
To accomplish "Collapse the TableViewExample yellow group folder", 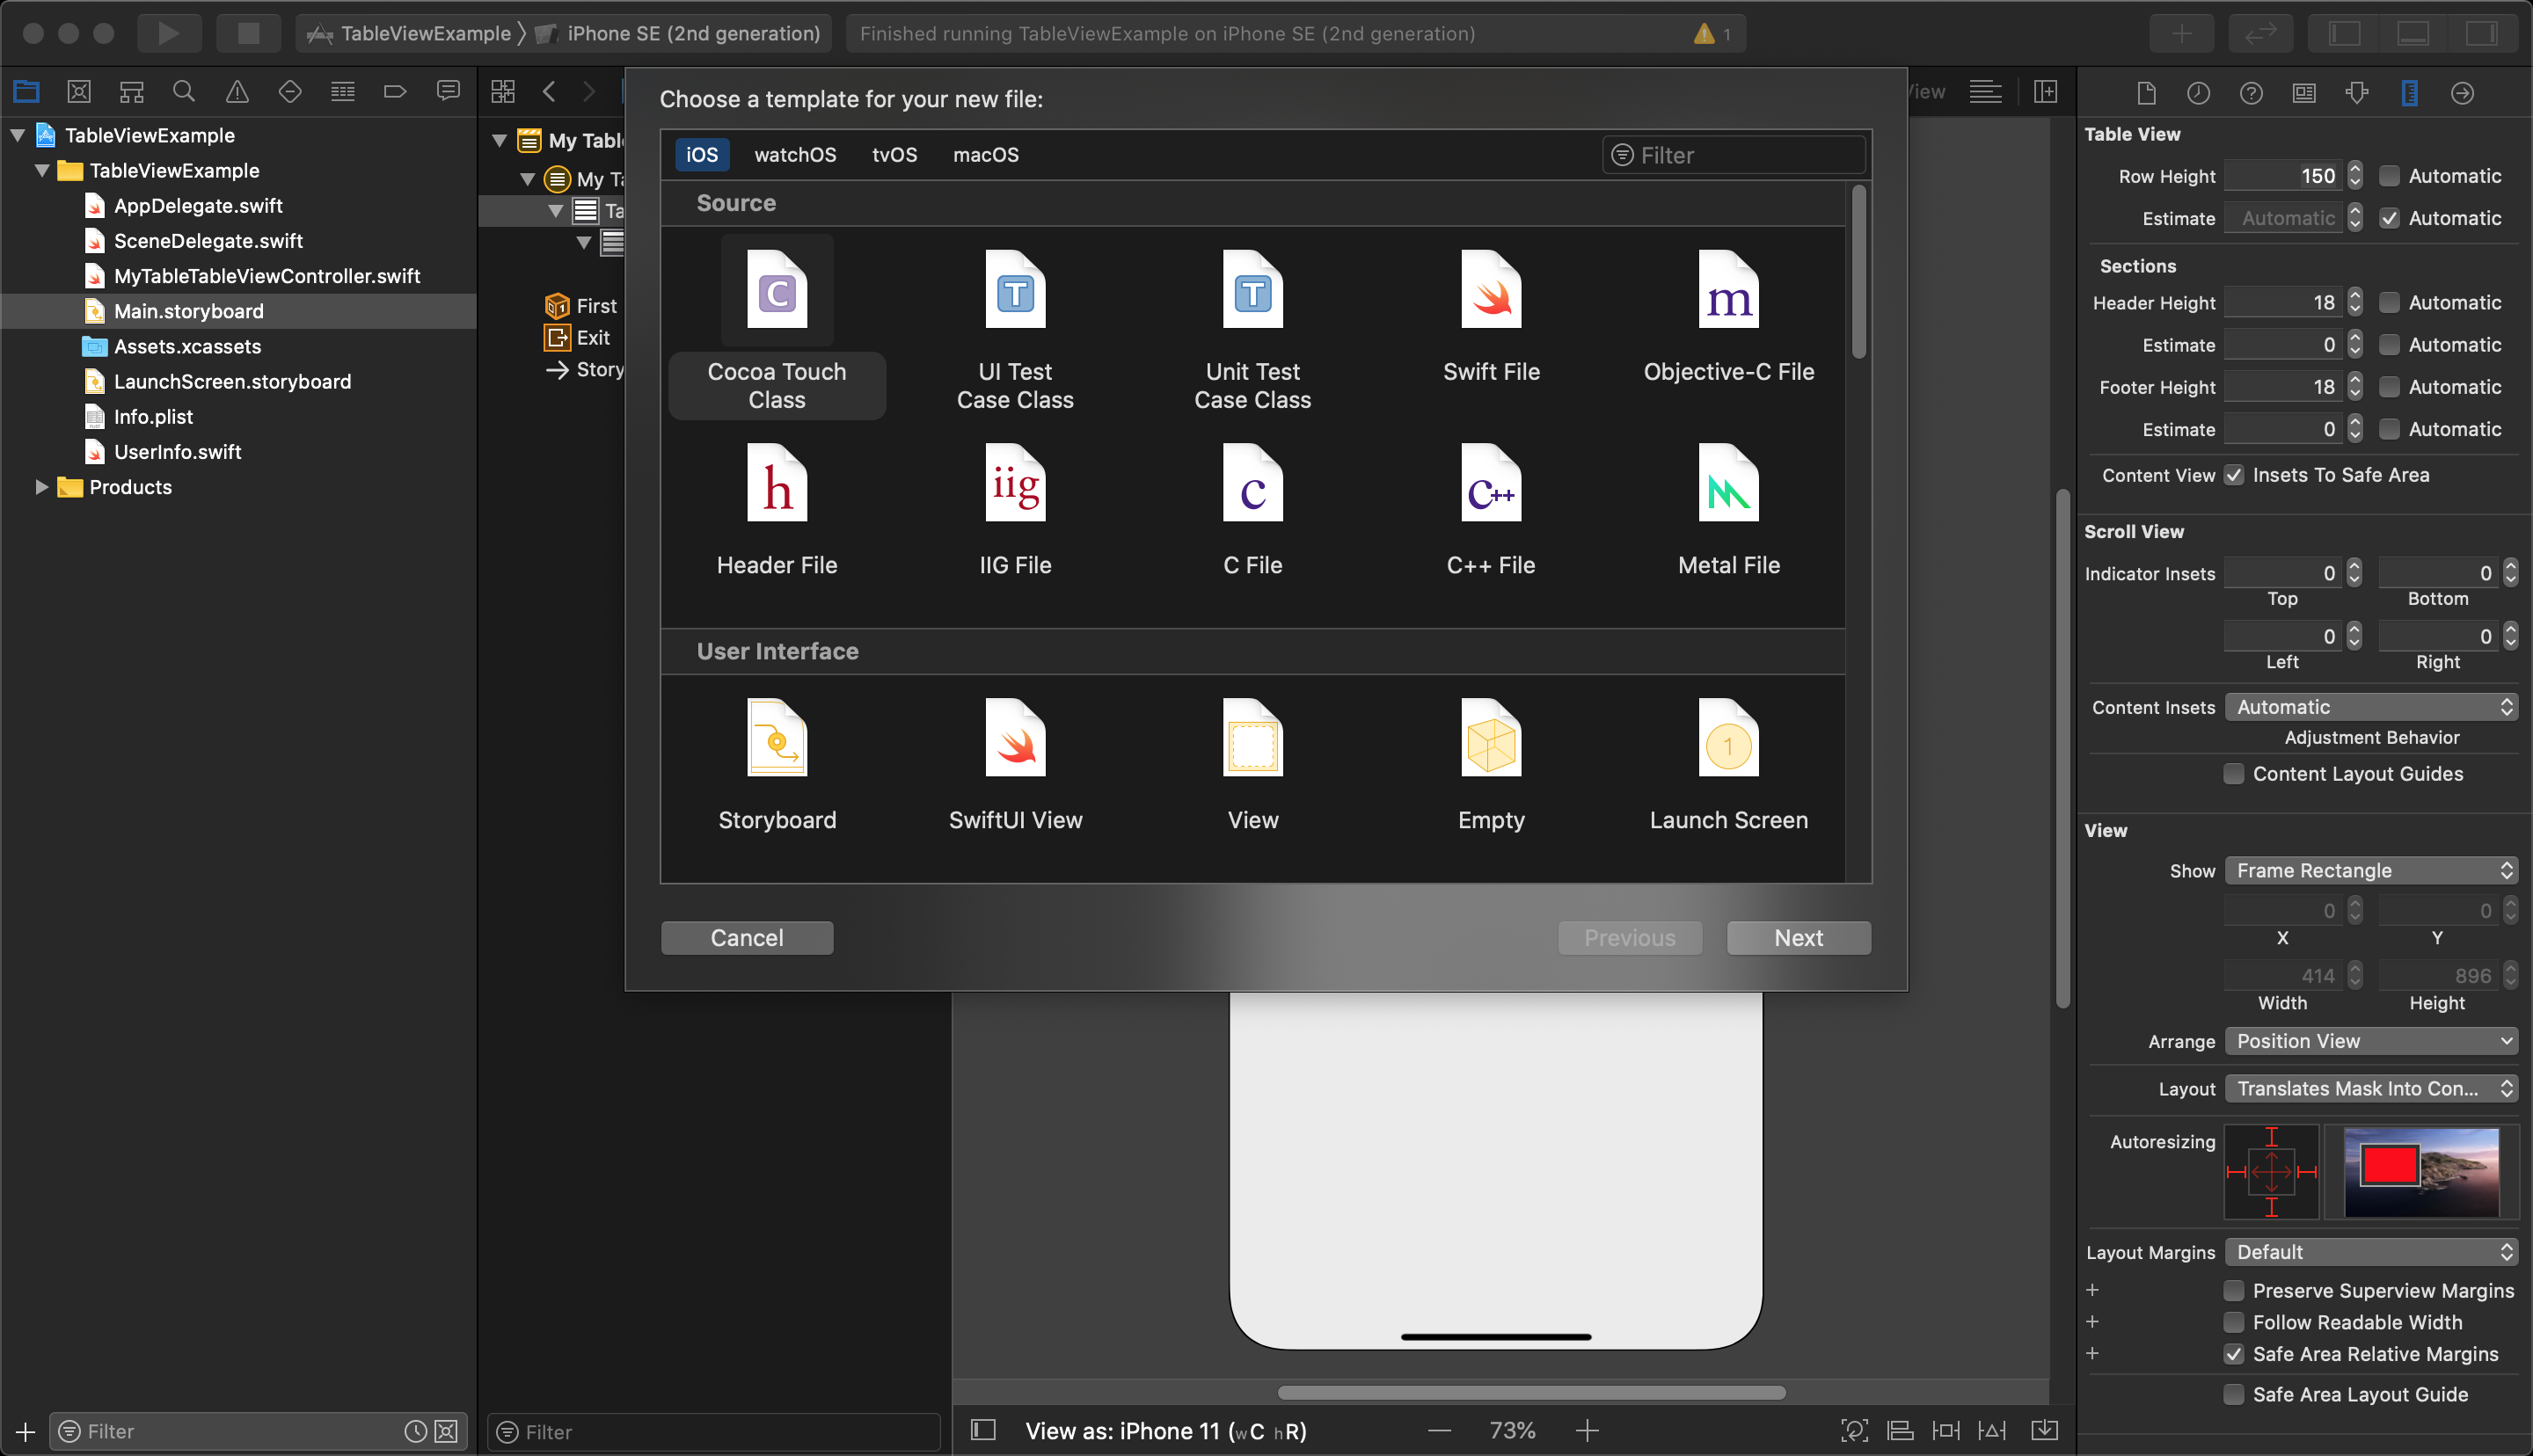I will click(x=41, y=170).
